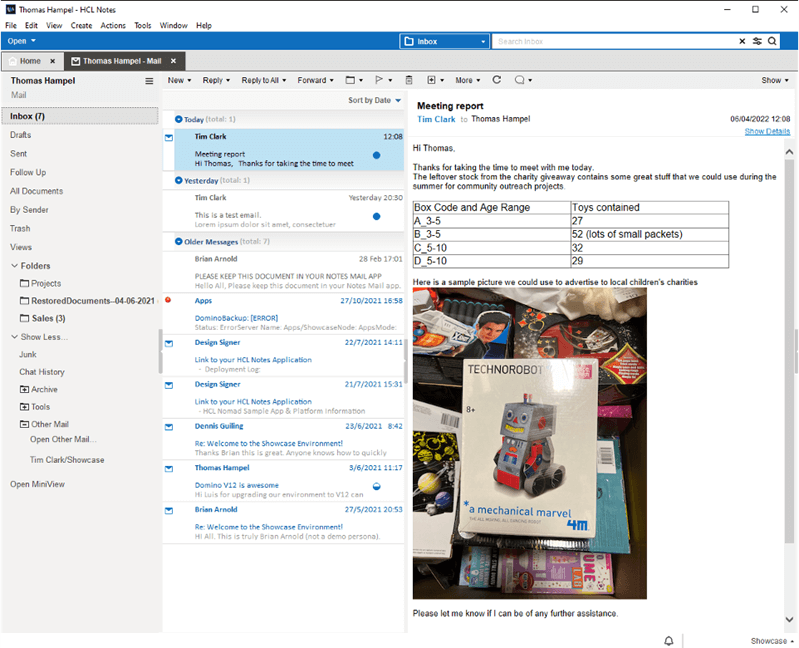The width and height of the screenshot is (799, 648).
Task: Click the Show Details link
Action: click(x=767, y=131)
